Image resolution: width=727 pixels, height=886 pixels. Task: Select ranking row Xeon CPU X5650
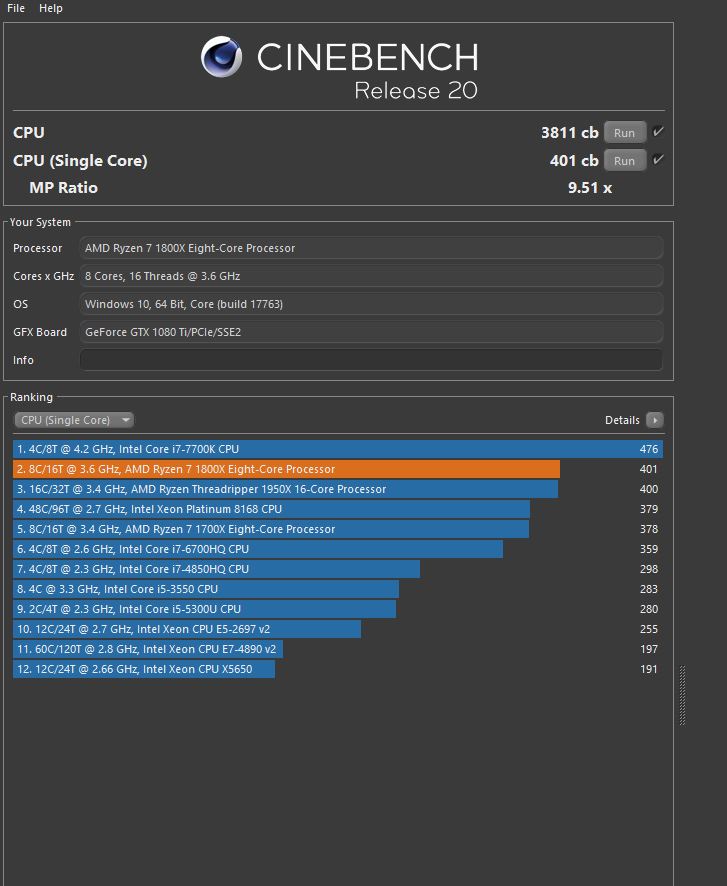tap(338, 669)
